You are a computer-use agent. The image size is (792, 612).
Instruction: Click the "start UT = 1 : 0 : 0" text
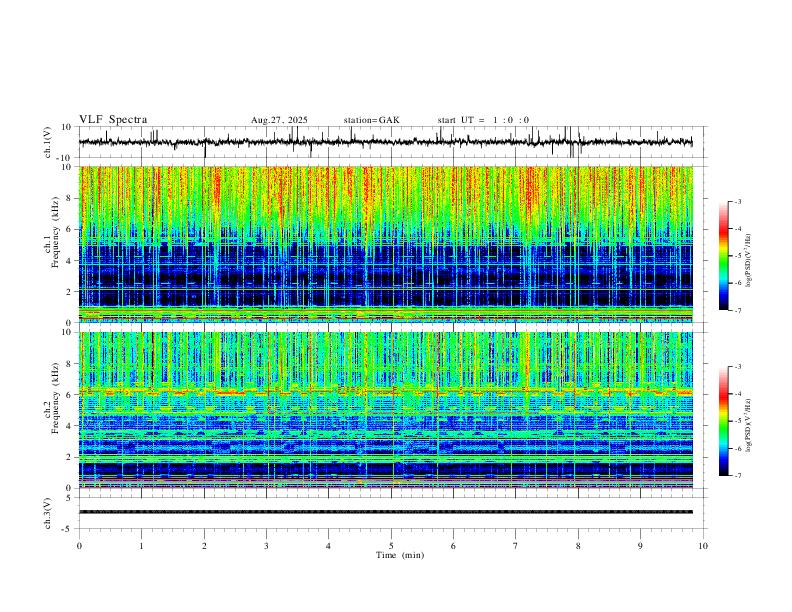[483, 120]
